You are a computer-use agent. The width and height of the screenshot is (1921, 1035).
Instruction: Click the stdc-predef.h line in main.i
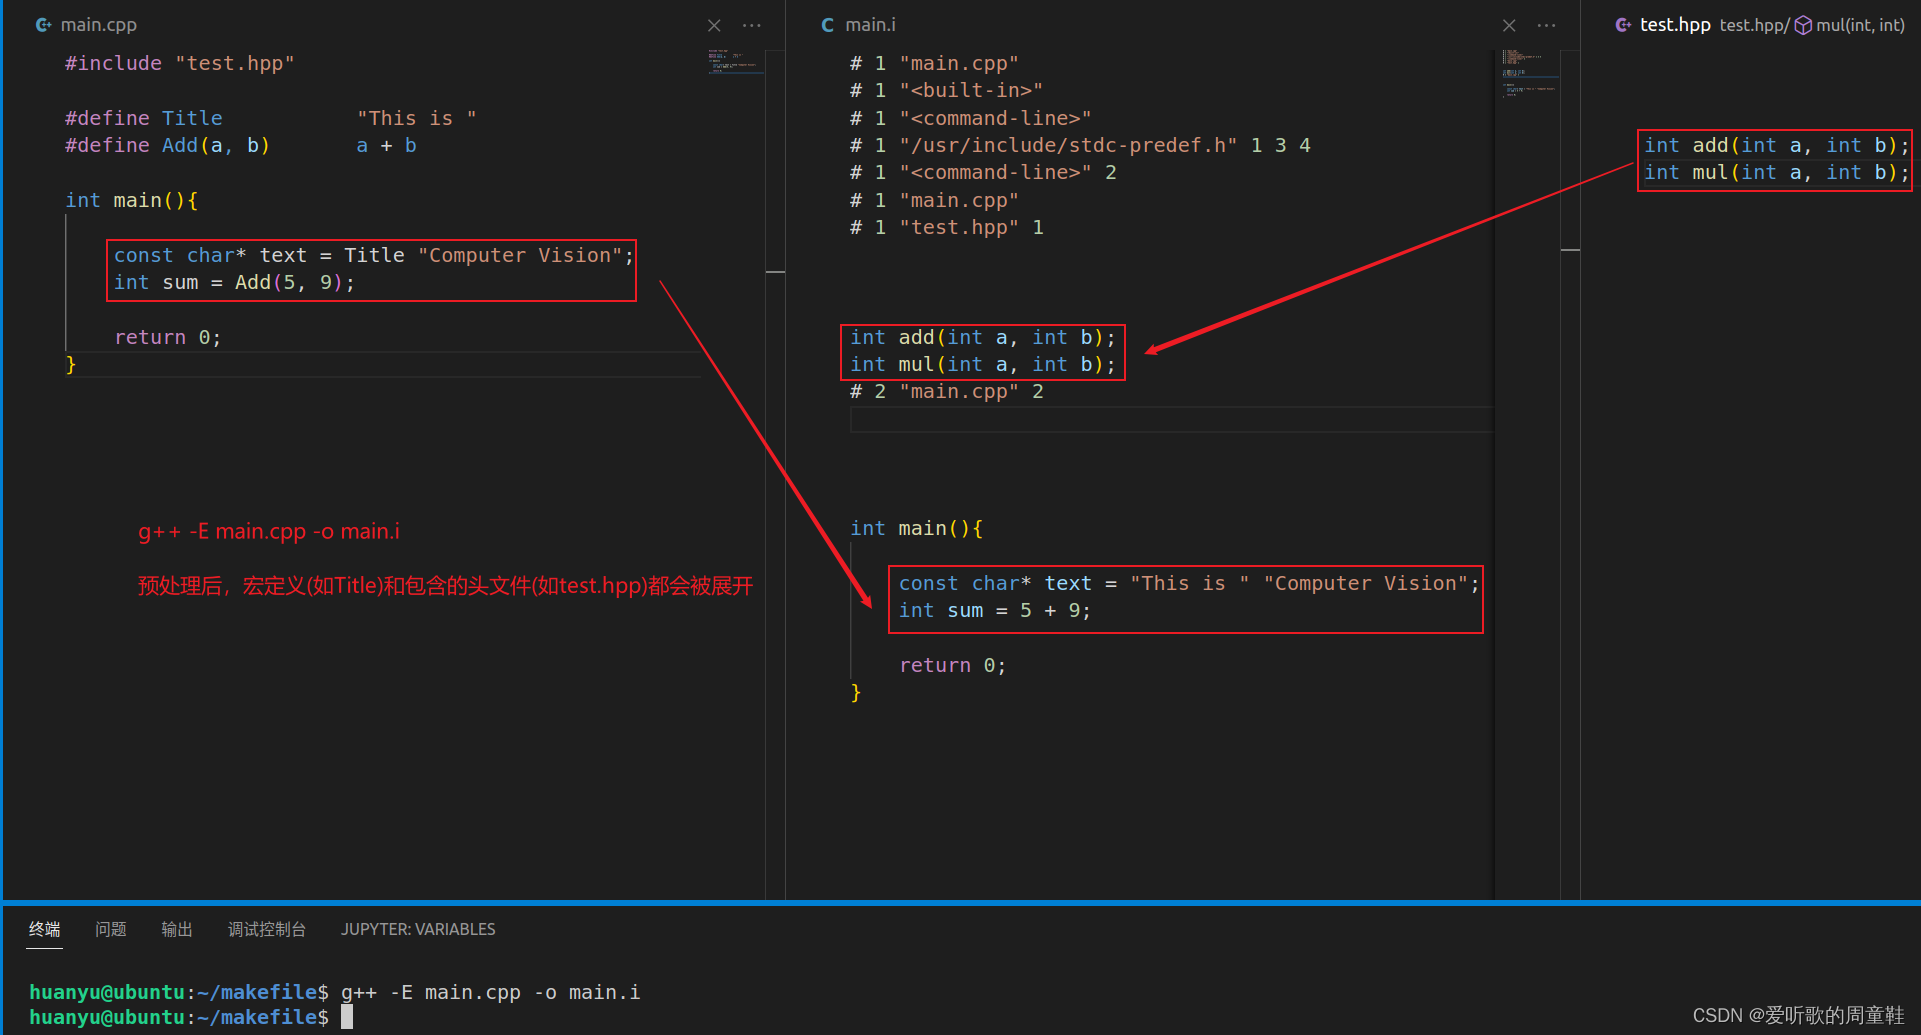1080,145
